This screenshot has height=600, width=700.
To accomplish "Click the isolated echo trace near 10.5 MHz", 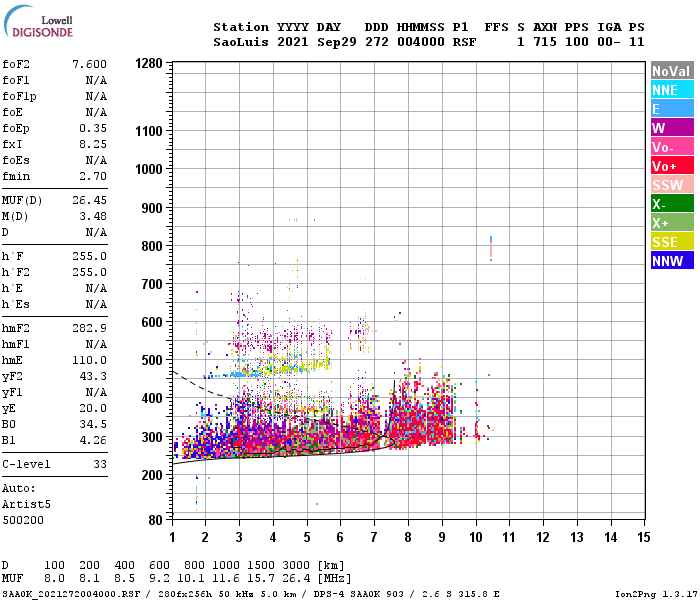I will tap(491, 248).
